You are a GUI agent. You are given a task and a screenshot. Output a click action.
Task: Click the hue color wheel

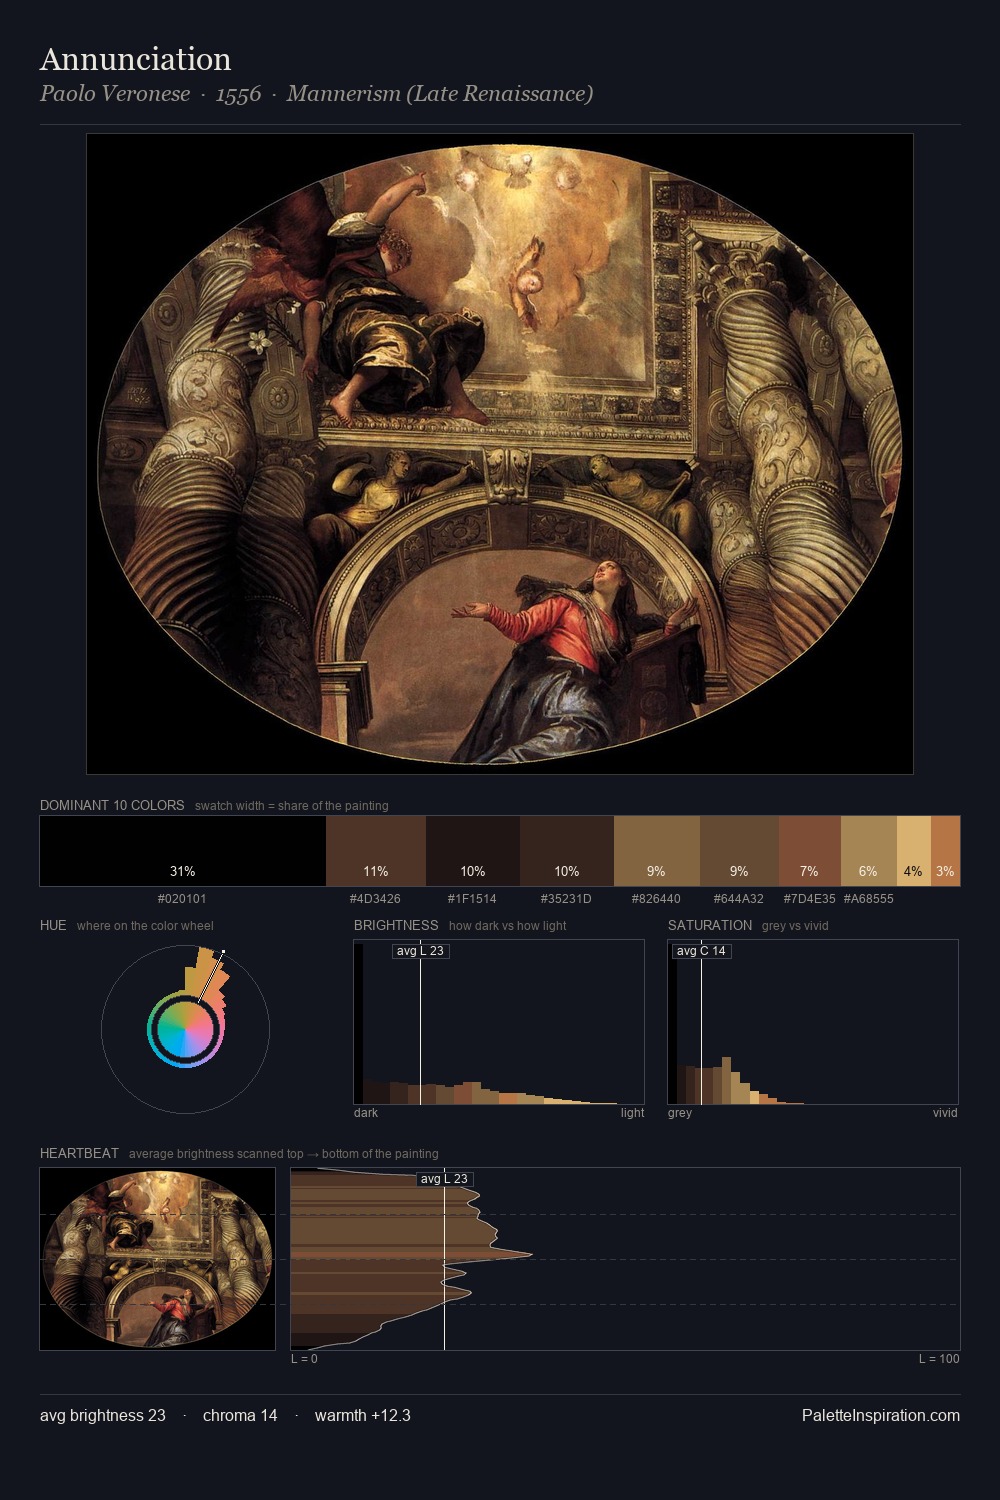point(185,1029)
